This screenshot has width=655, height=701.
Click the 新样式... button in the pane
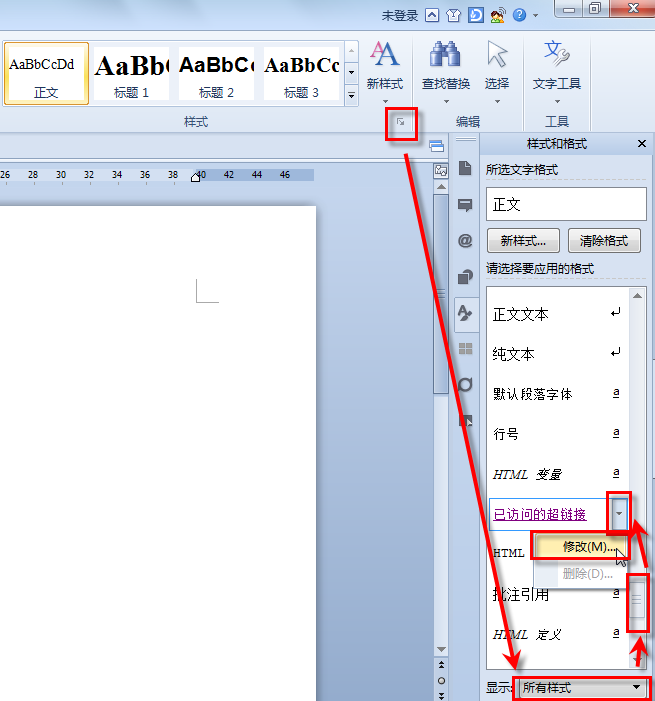[523, 241]
